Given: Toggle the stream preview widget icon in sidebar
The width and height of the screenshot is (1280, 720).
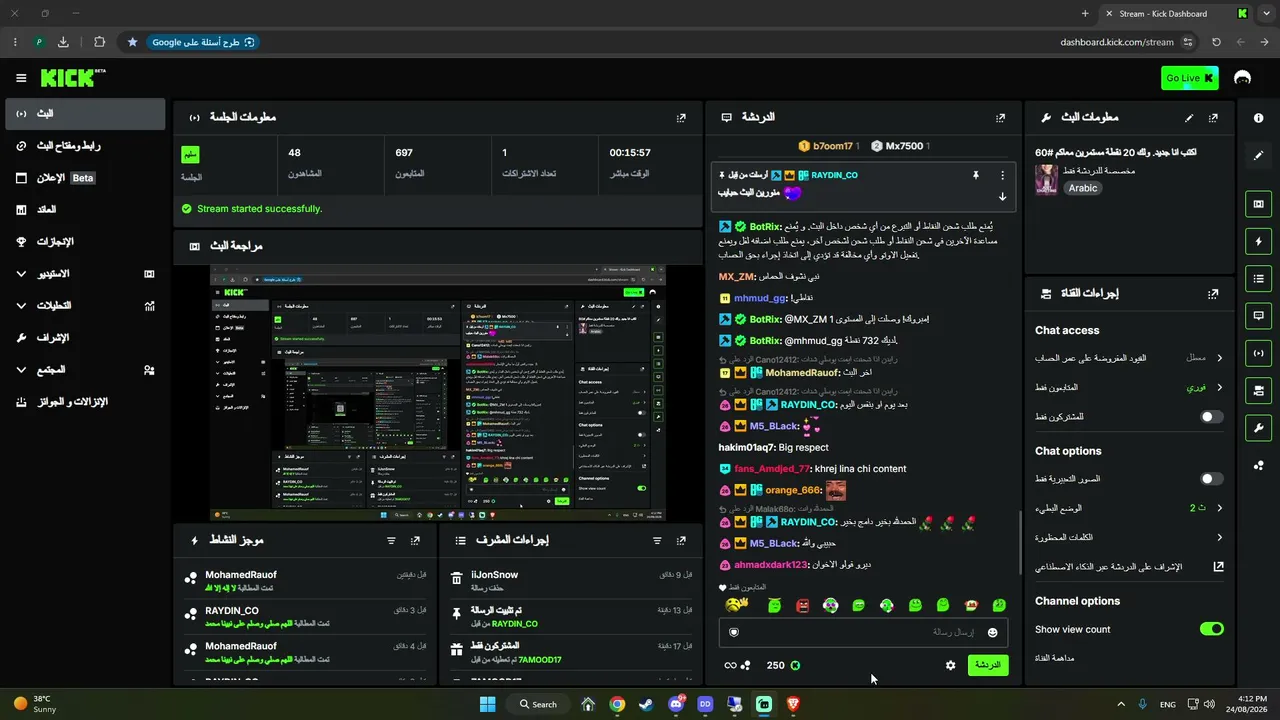Looking at the screenshot, I should [x=1258, y=204].
